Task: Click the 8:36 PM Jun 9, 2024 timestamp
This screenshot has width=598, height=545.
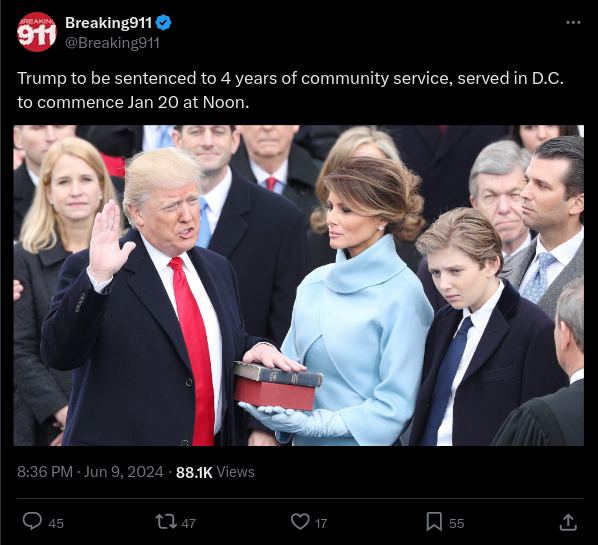Action: 90,472
